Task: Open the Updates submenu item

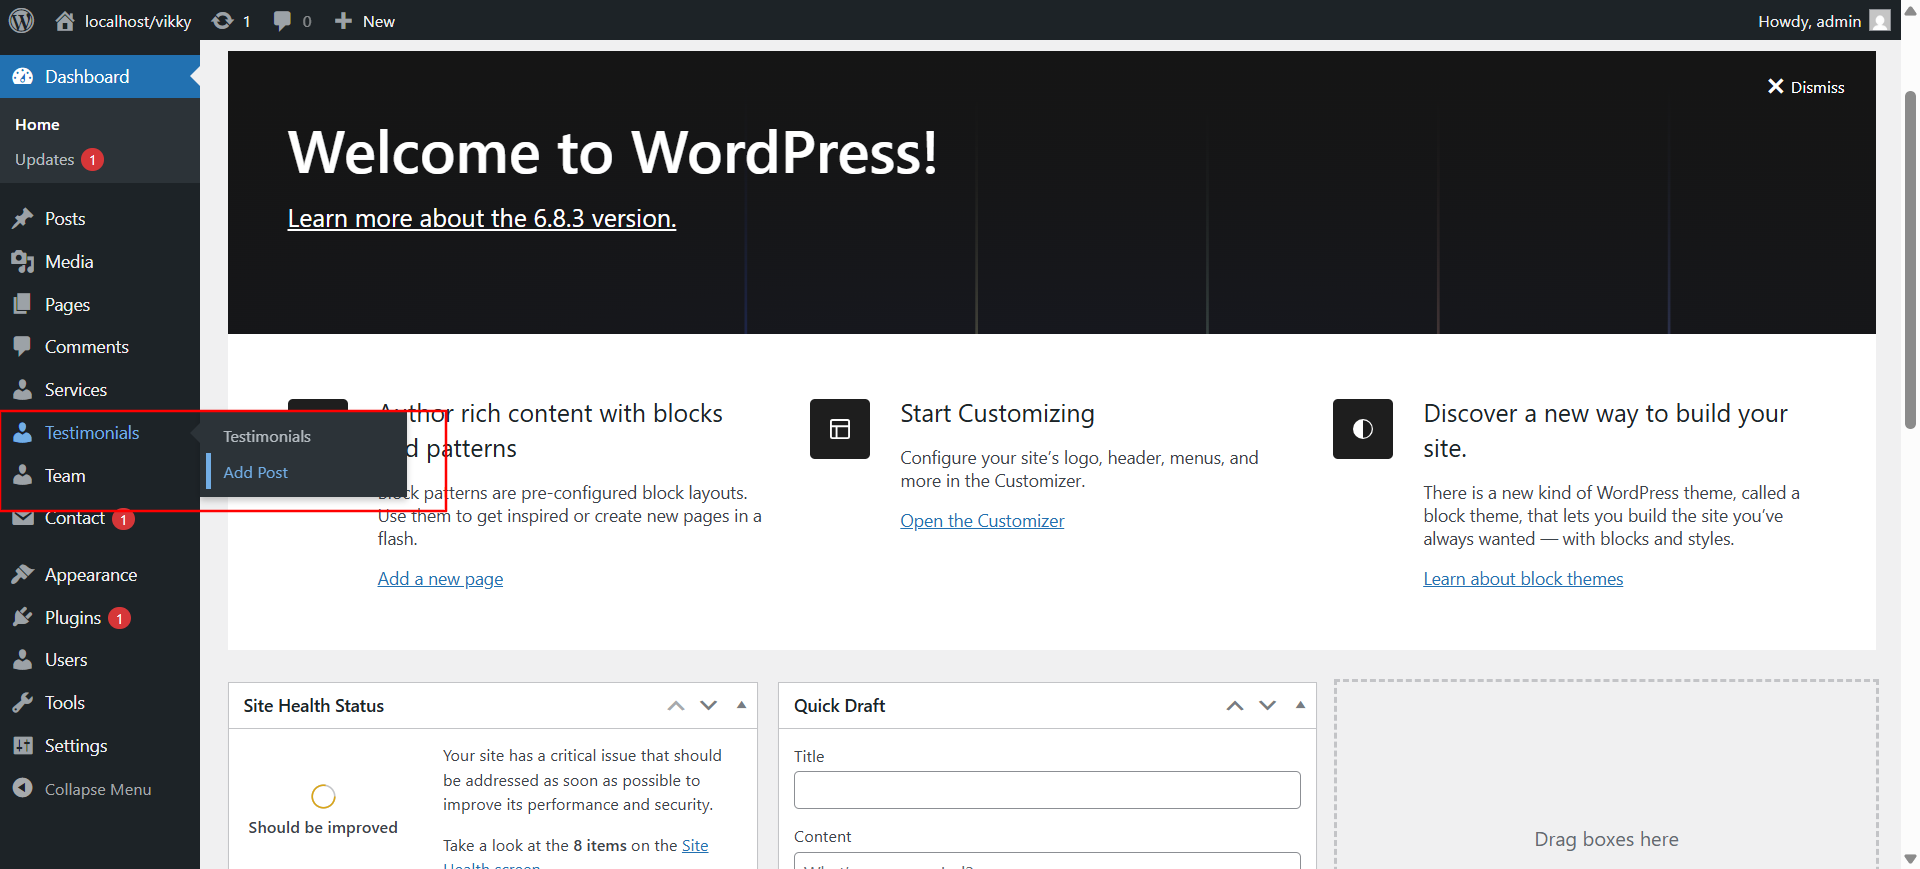Action: click(x=45, y=160)
